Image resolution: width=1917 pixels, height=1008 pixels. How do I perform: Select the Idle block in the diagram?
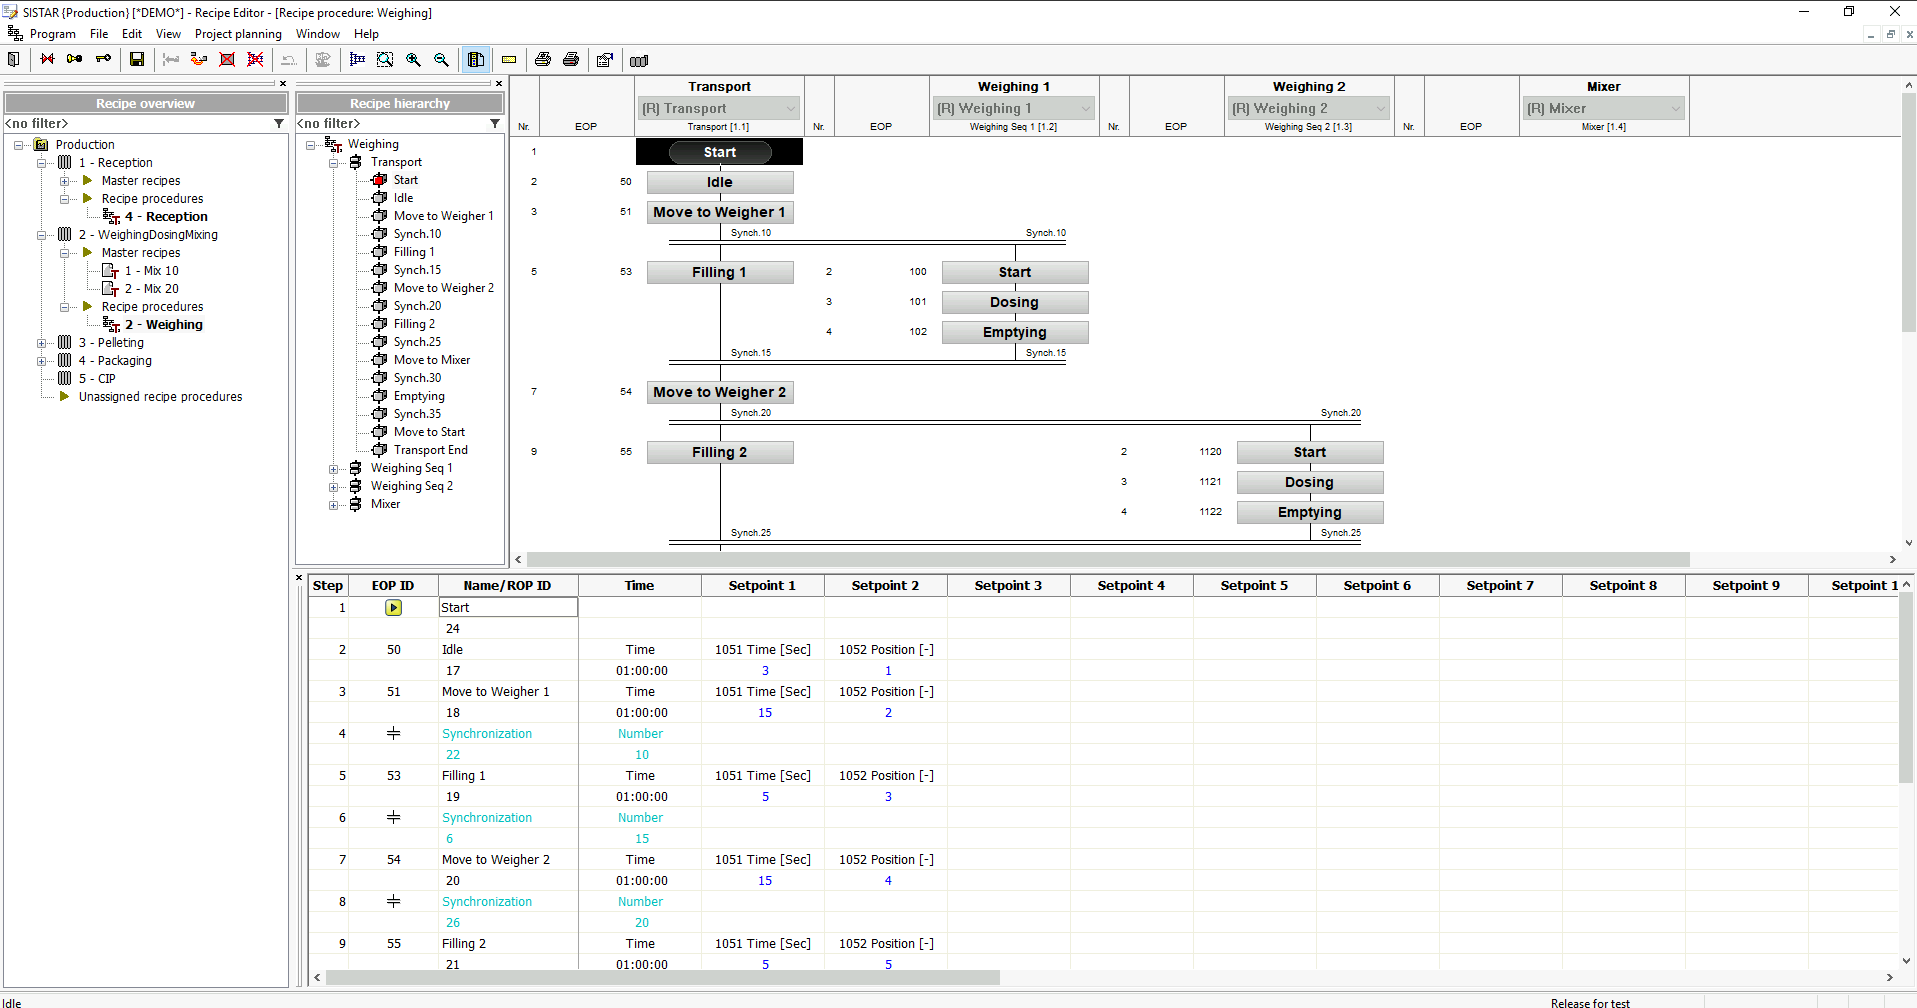coord(719,182)
